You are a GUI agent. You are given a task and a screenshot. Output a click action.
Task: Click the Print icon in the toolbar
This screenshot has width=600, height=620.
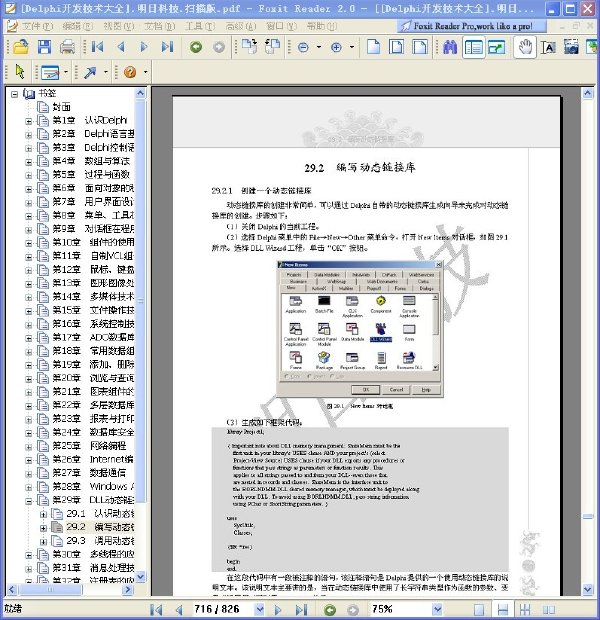click(x=67, y=47)
